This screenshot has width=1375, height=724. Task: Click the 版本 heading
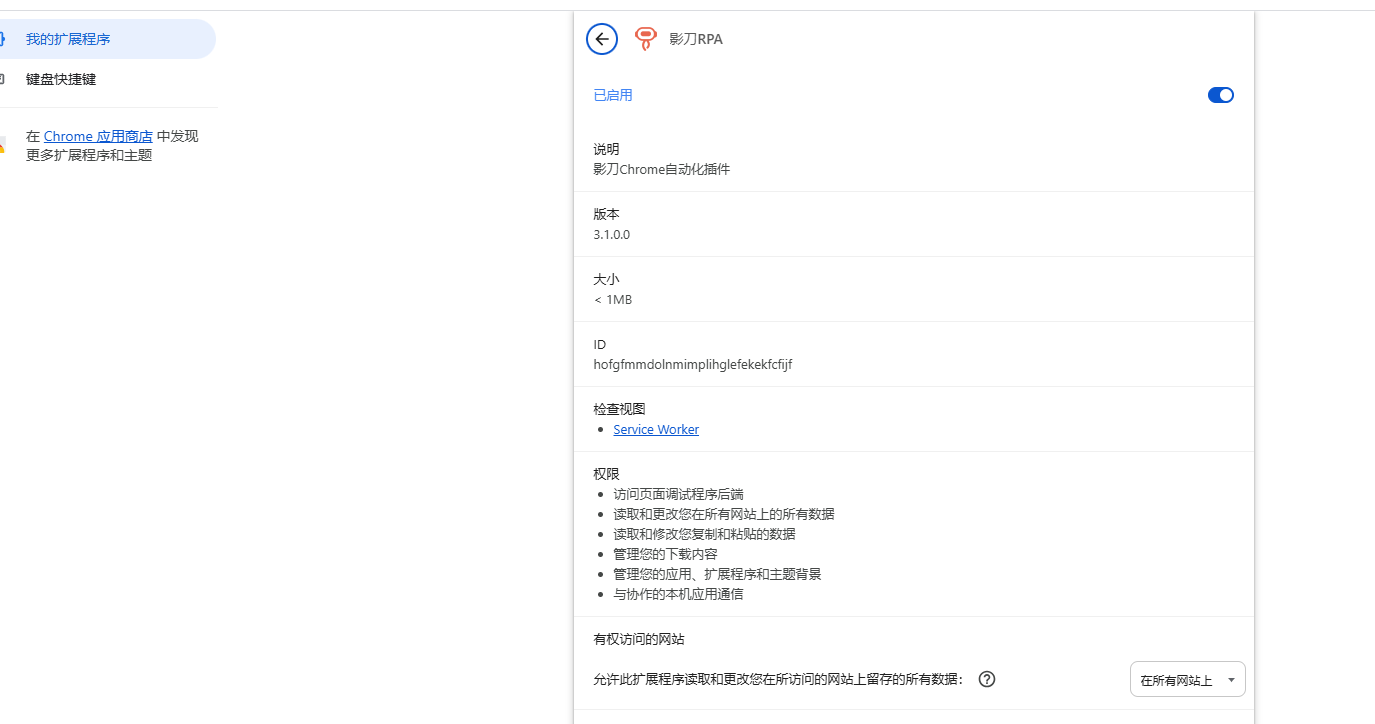(606, 215)
